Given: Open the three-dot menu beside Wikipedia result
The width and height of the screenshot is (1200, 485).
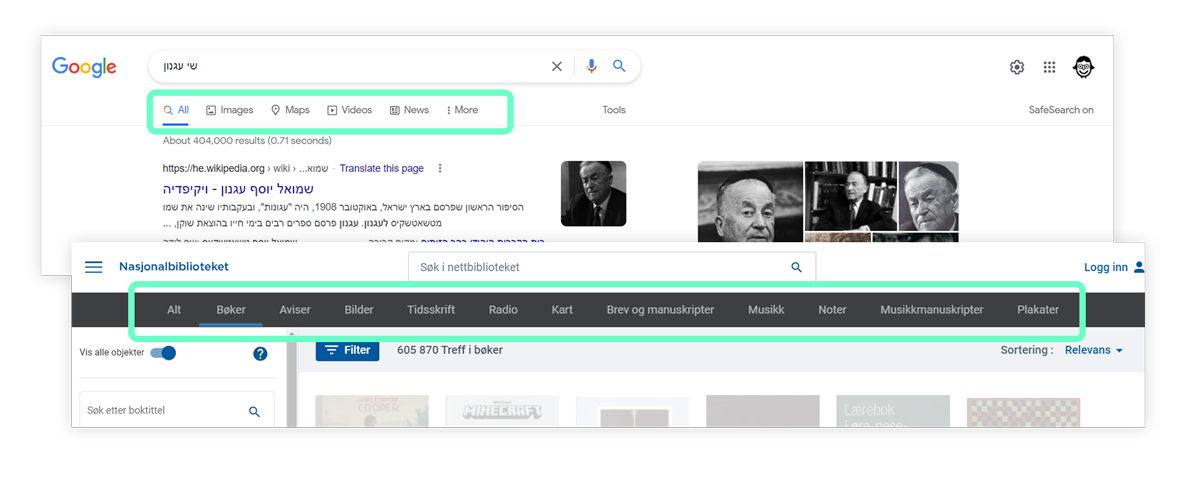Looking at the screenshot, I should 440,169.
